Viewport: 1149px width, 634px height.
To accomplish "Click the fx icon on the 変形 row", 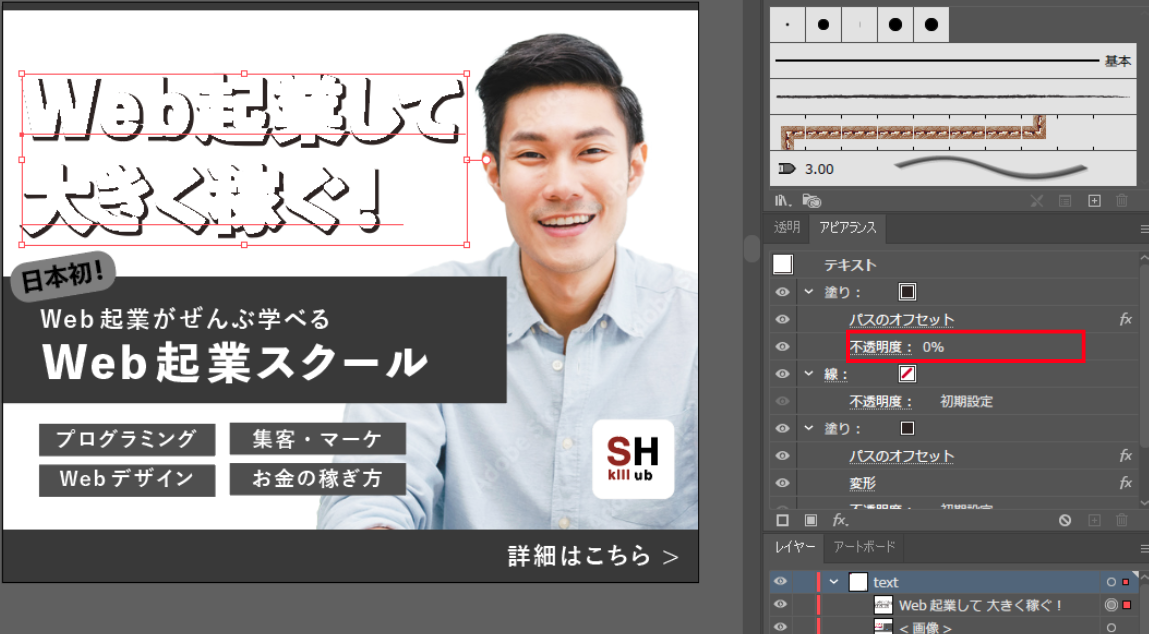I will [x=1126, y=483].
